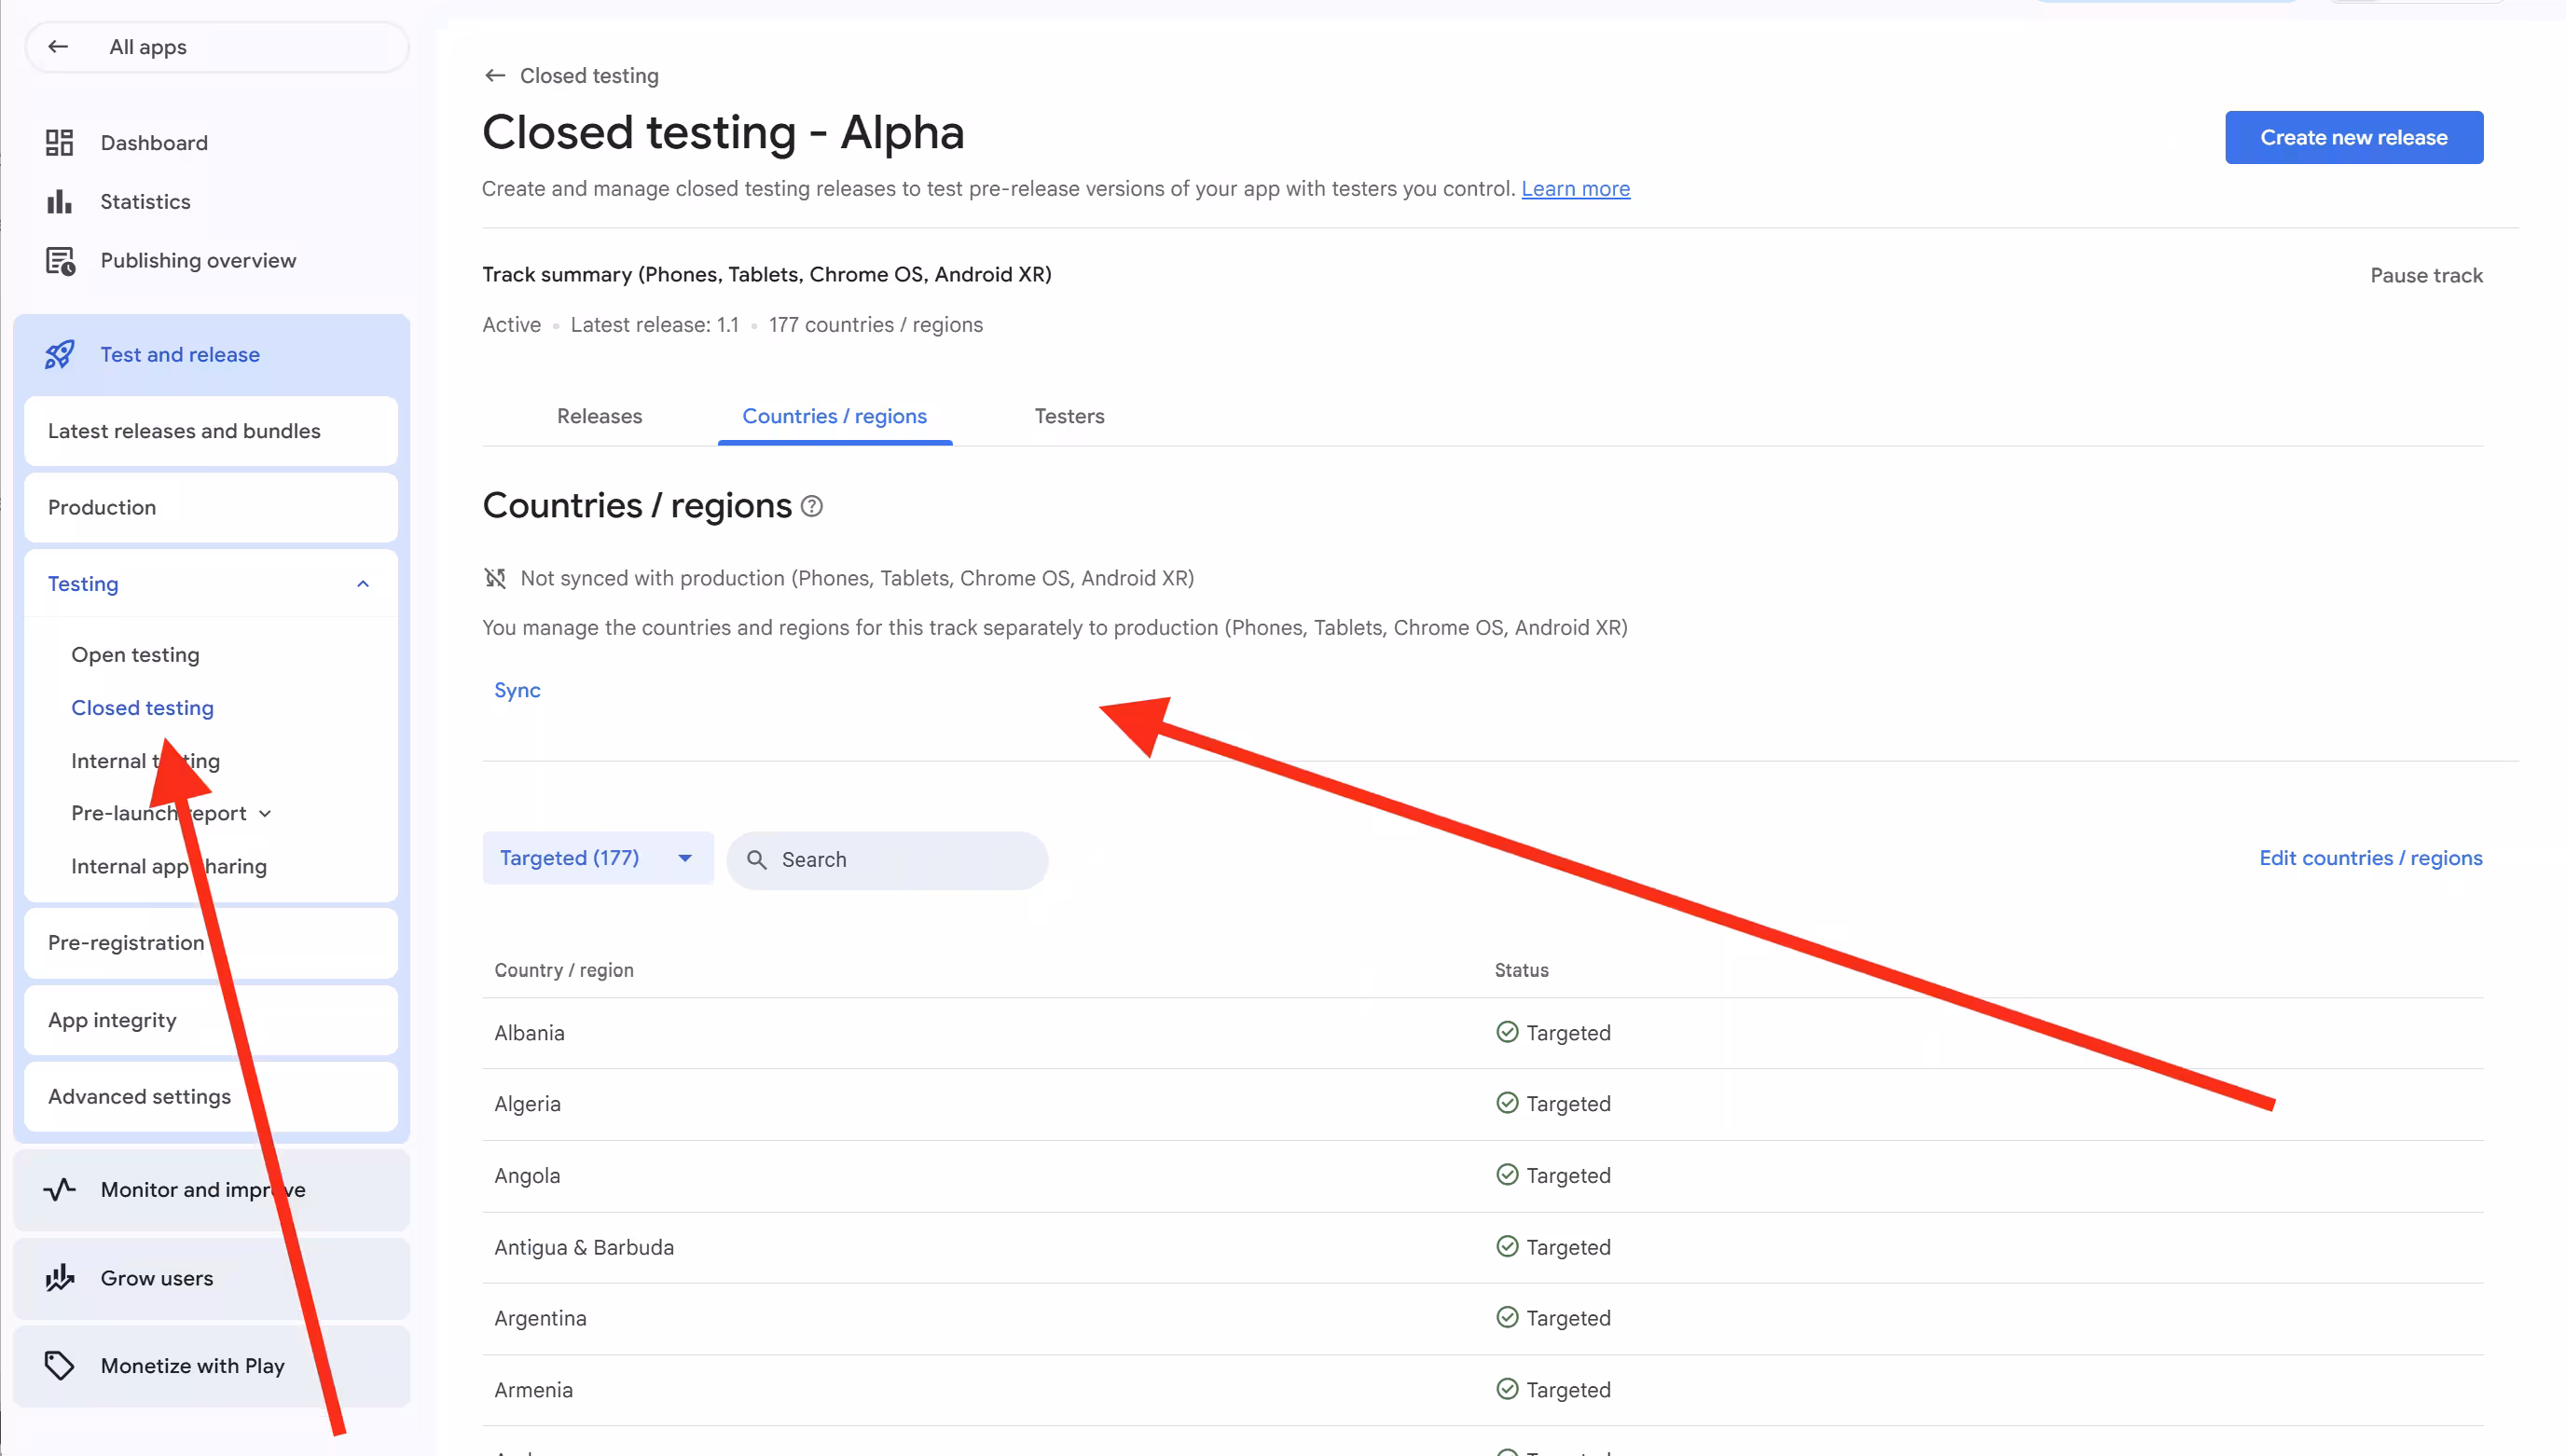Image resolution: width=2566 pixels, height=1456 pixels.
Task: Click the Monetize with Play tag icon
Action: 59,1366
